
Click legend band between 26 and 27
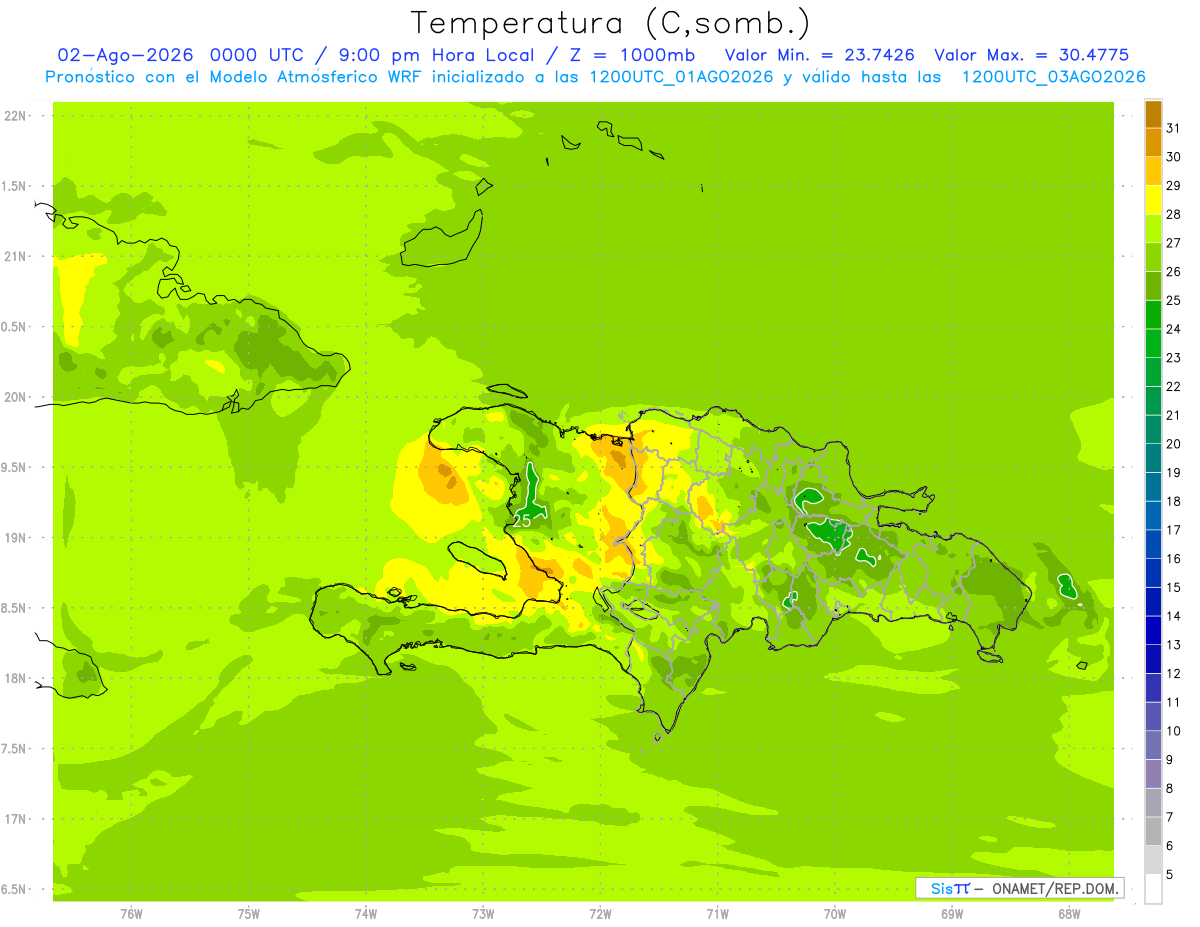(1153, 258)
